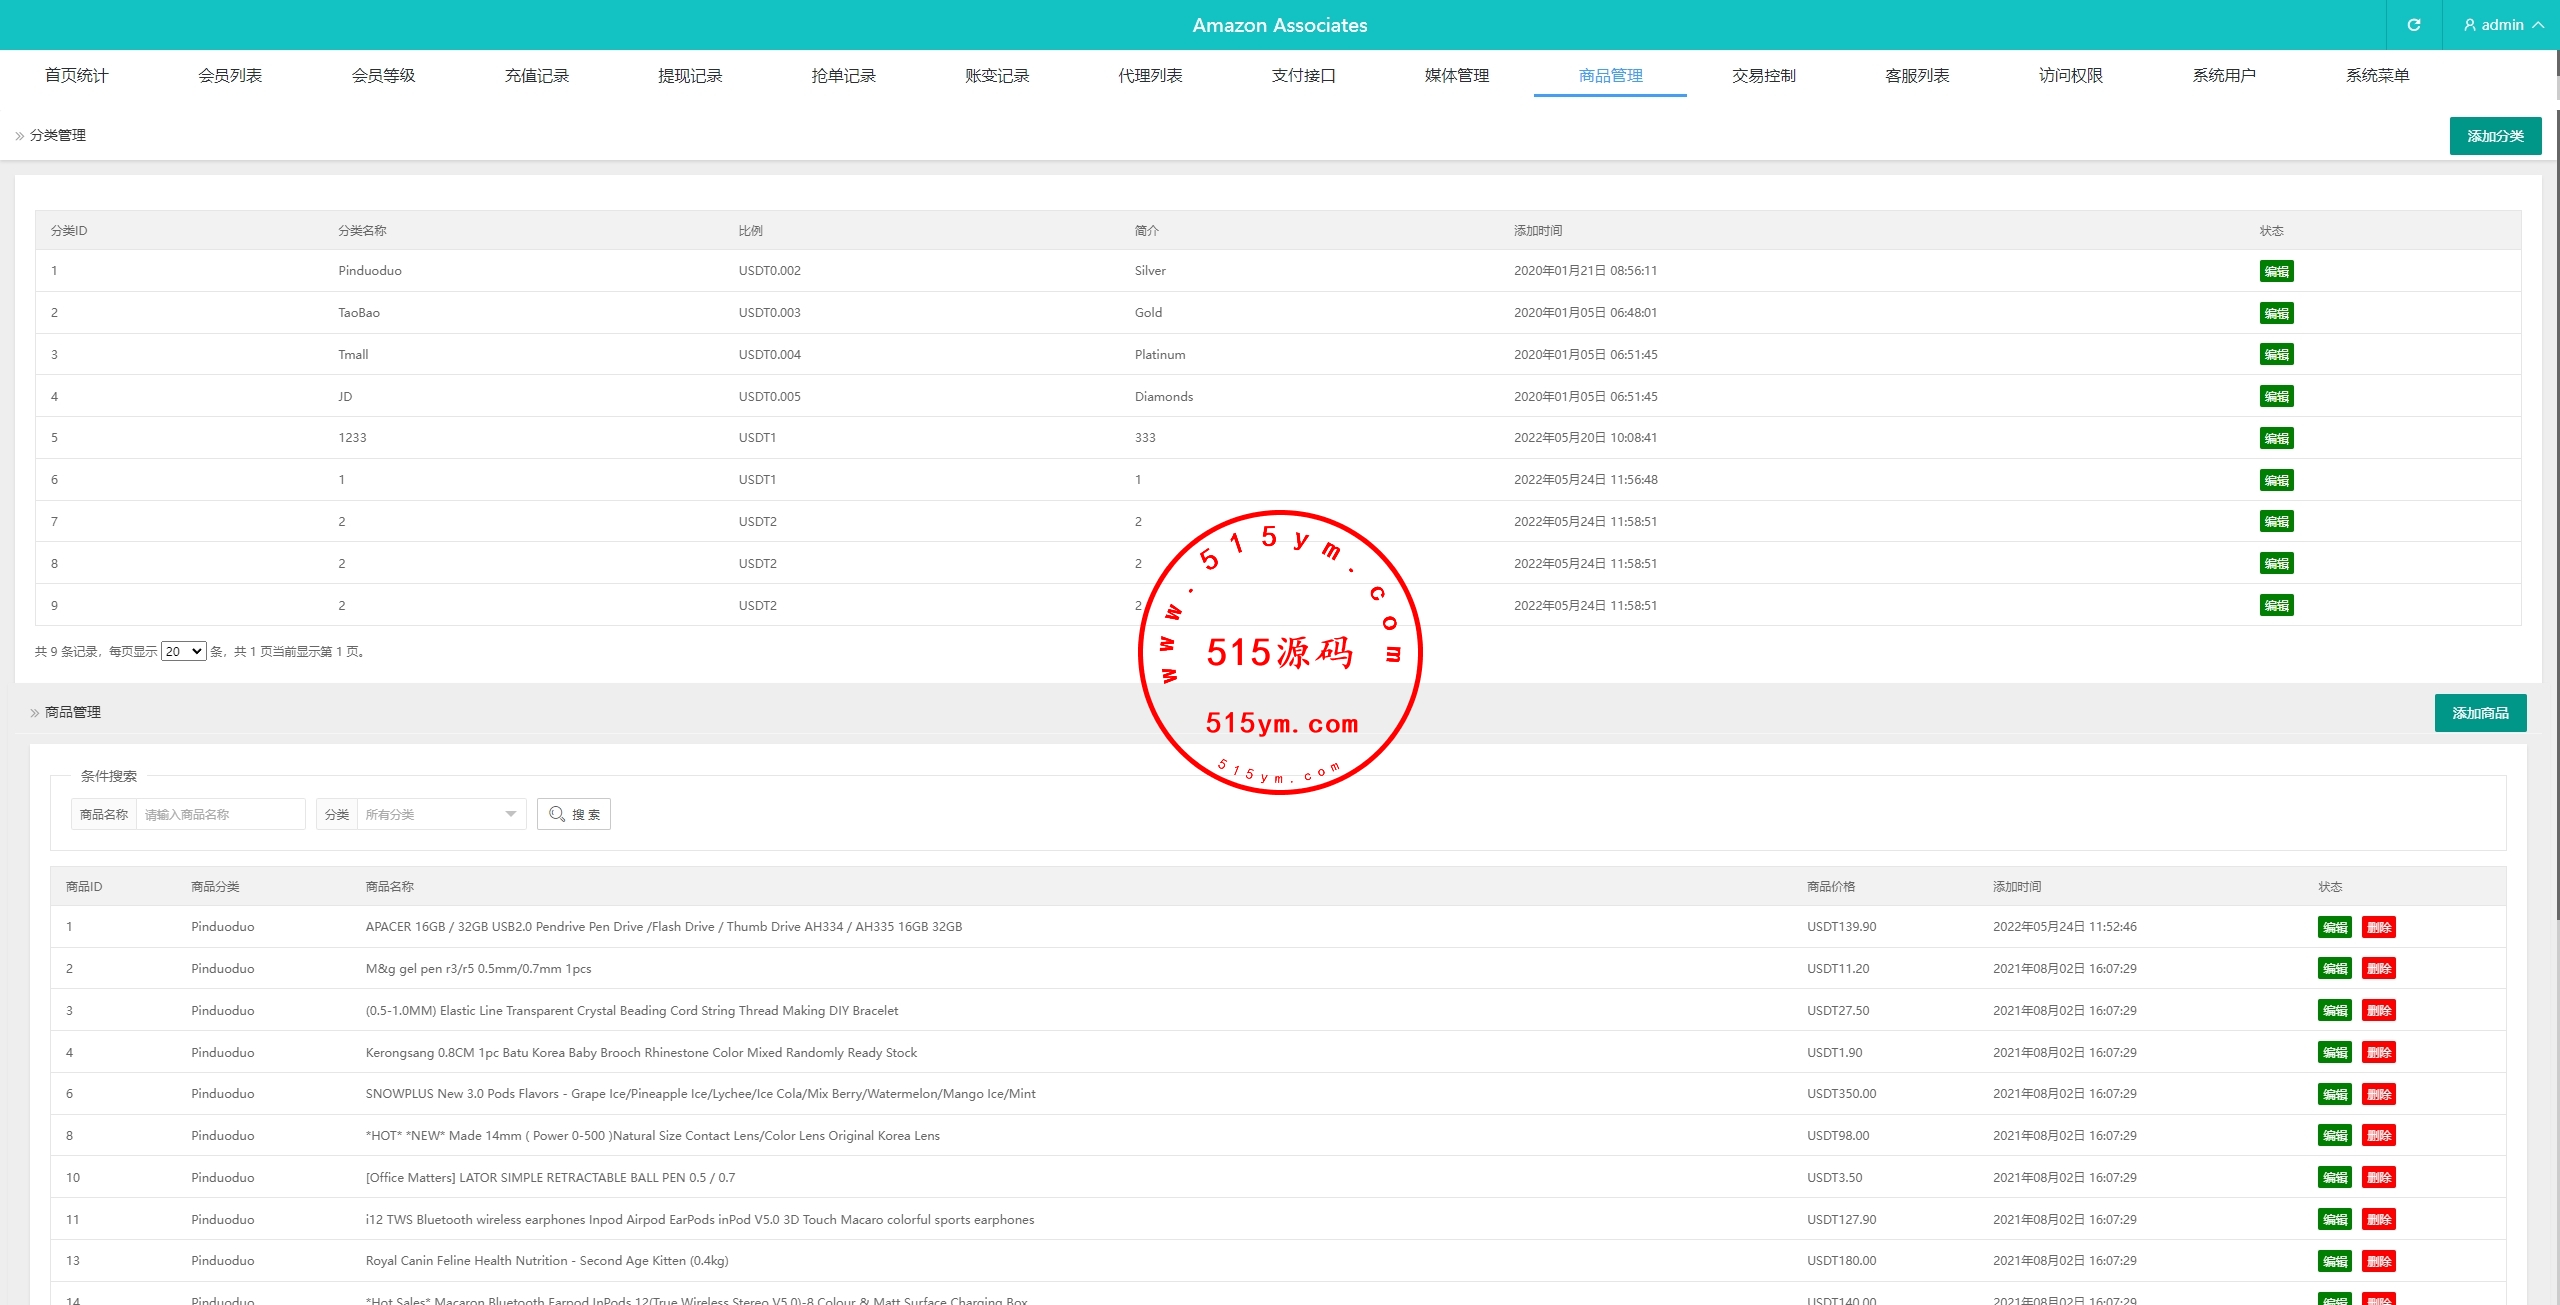2560x1305 pixels.
Task: Edit the Pinduoduo category row
Action: click(x=2276, y=271)
